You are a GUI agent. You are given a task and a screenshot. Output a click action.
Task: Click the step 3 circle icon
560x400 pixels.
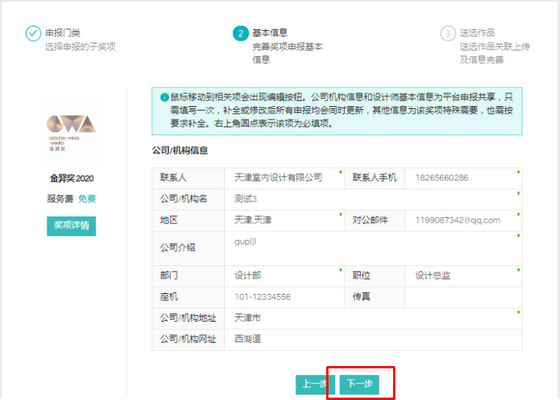click(x=448, y=33)
